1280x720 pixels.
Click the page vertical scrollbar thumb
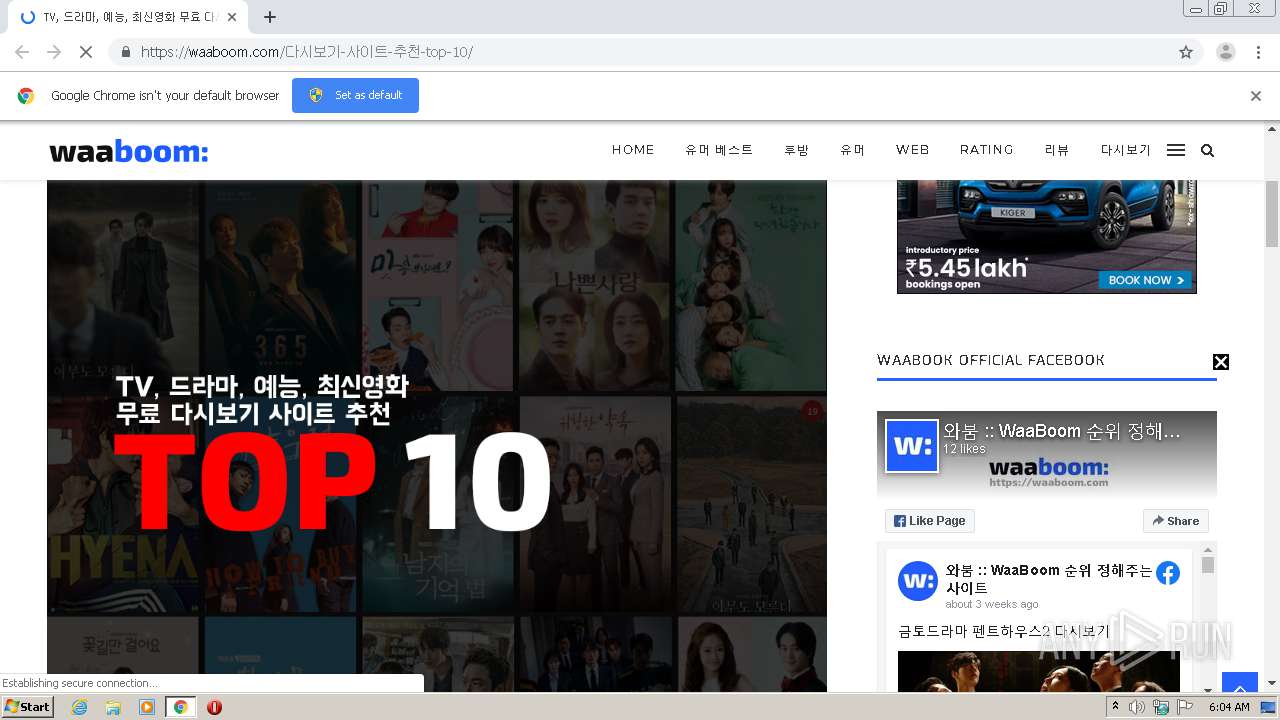1272,214
